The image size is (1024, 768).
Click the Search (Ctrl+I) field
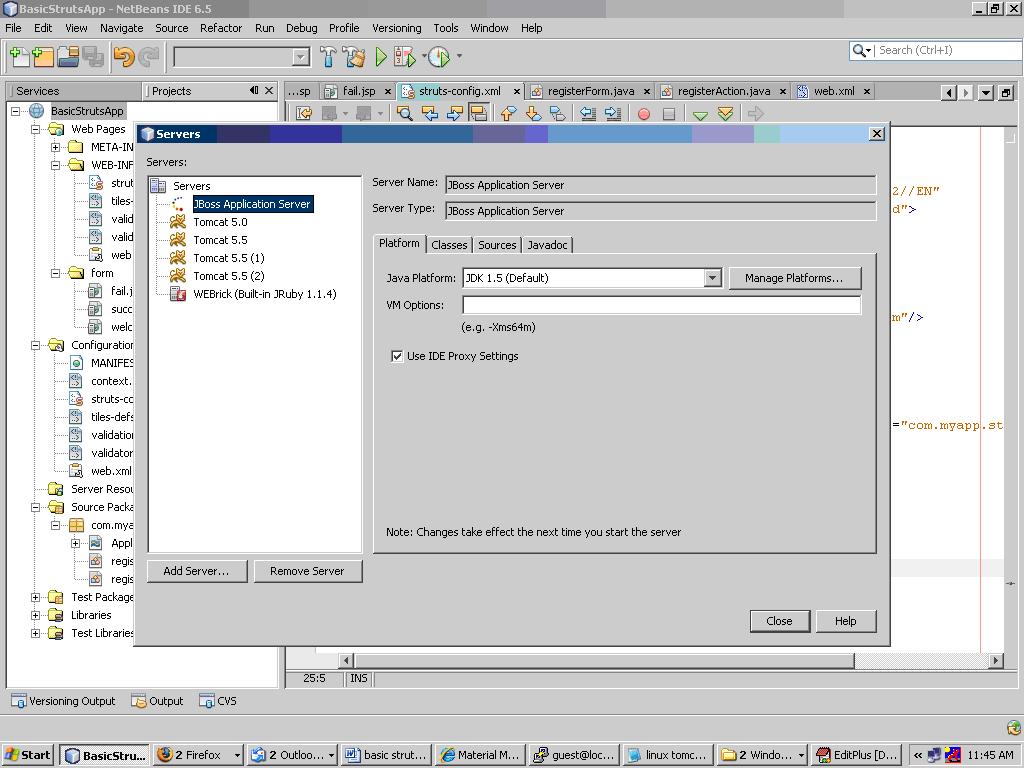coord(948,50)
